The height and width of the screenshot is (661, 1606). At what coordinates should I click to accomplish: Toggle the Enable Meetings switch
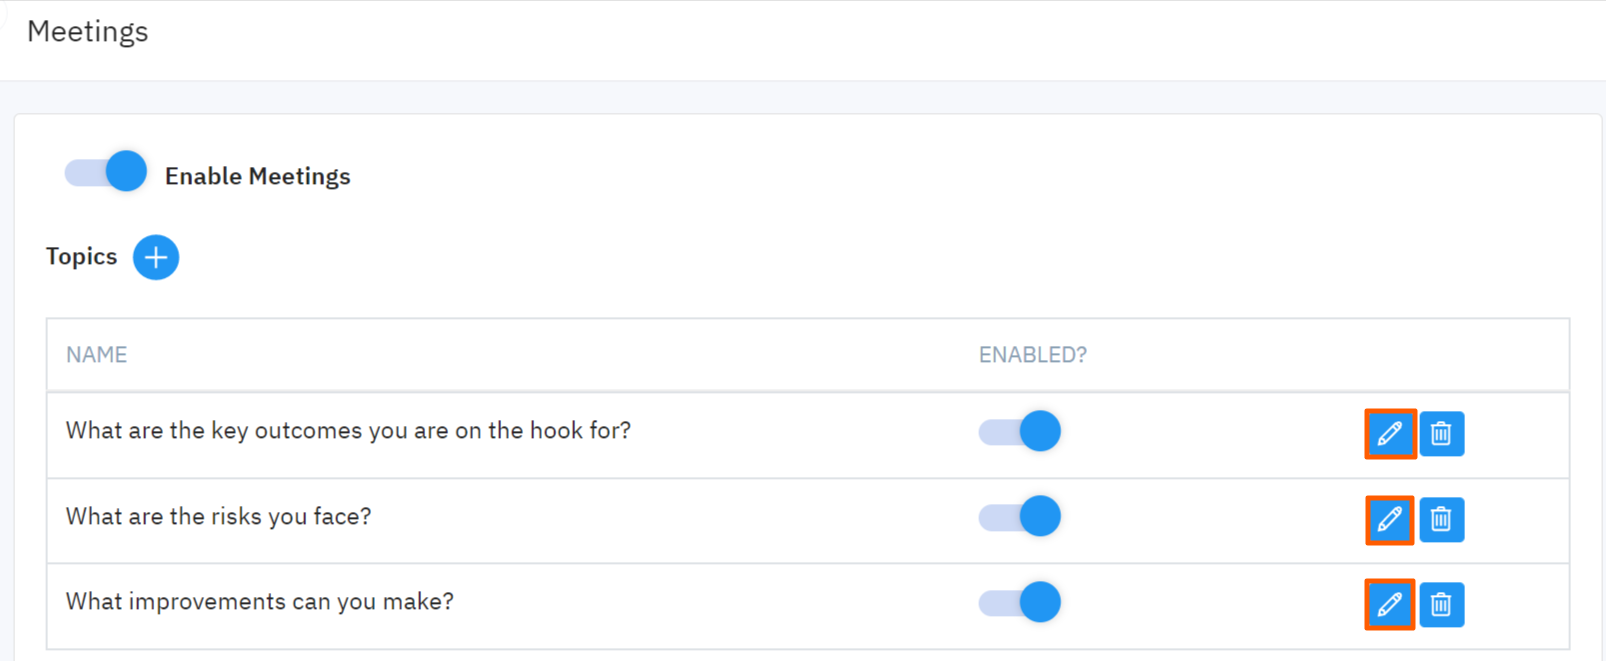point(106,172)
